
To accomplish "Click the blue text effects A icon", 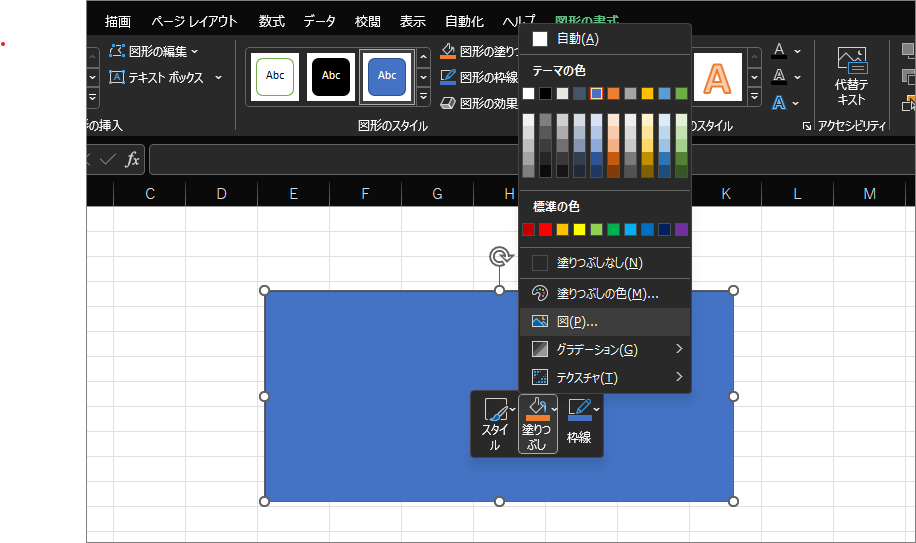I will pos(779,103).
